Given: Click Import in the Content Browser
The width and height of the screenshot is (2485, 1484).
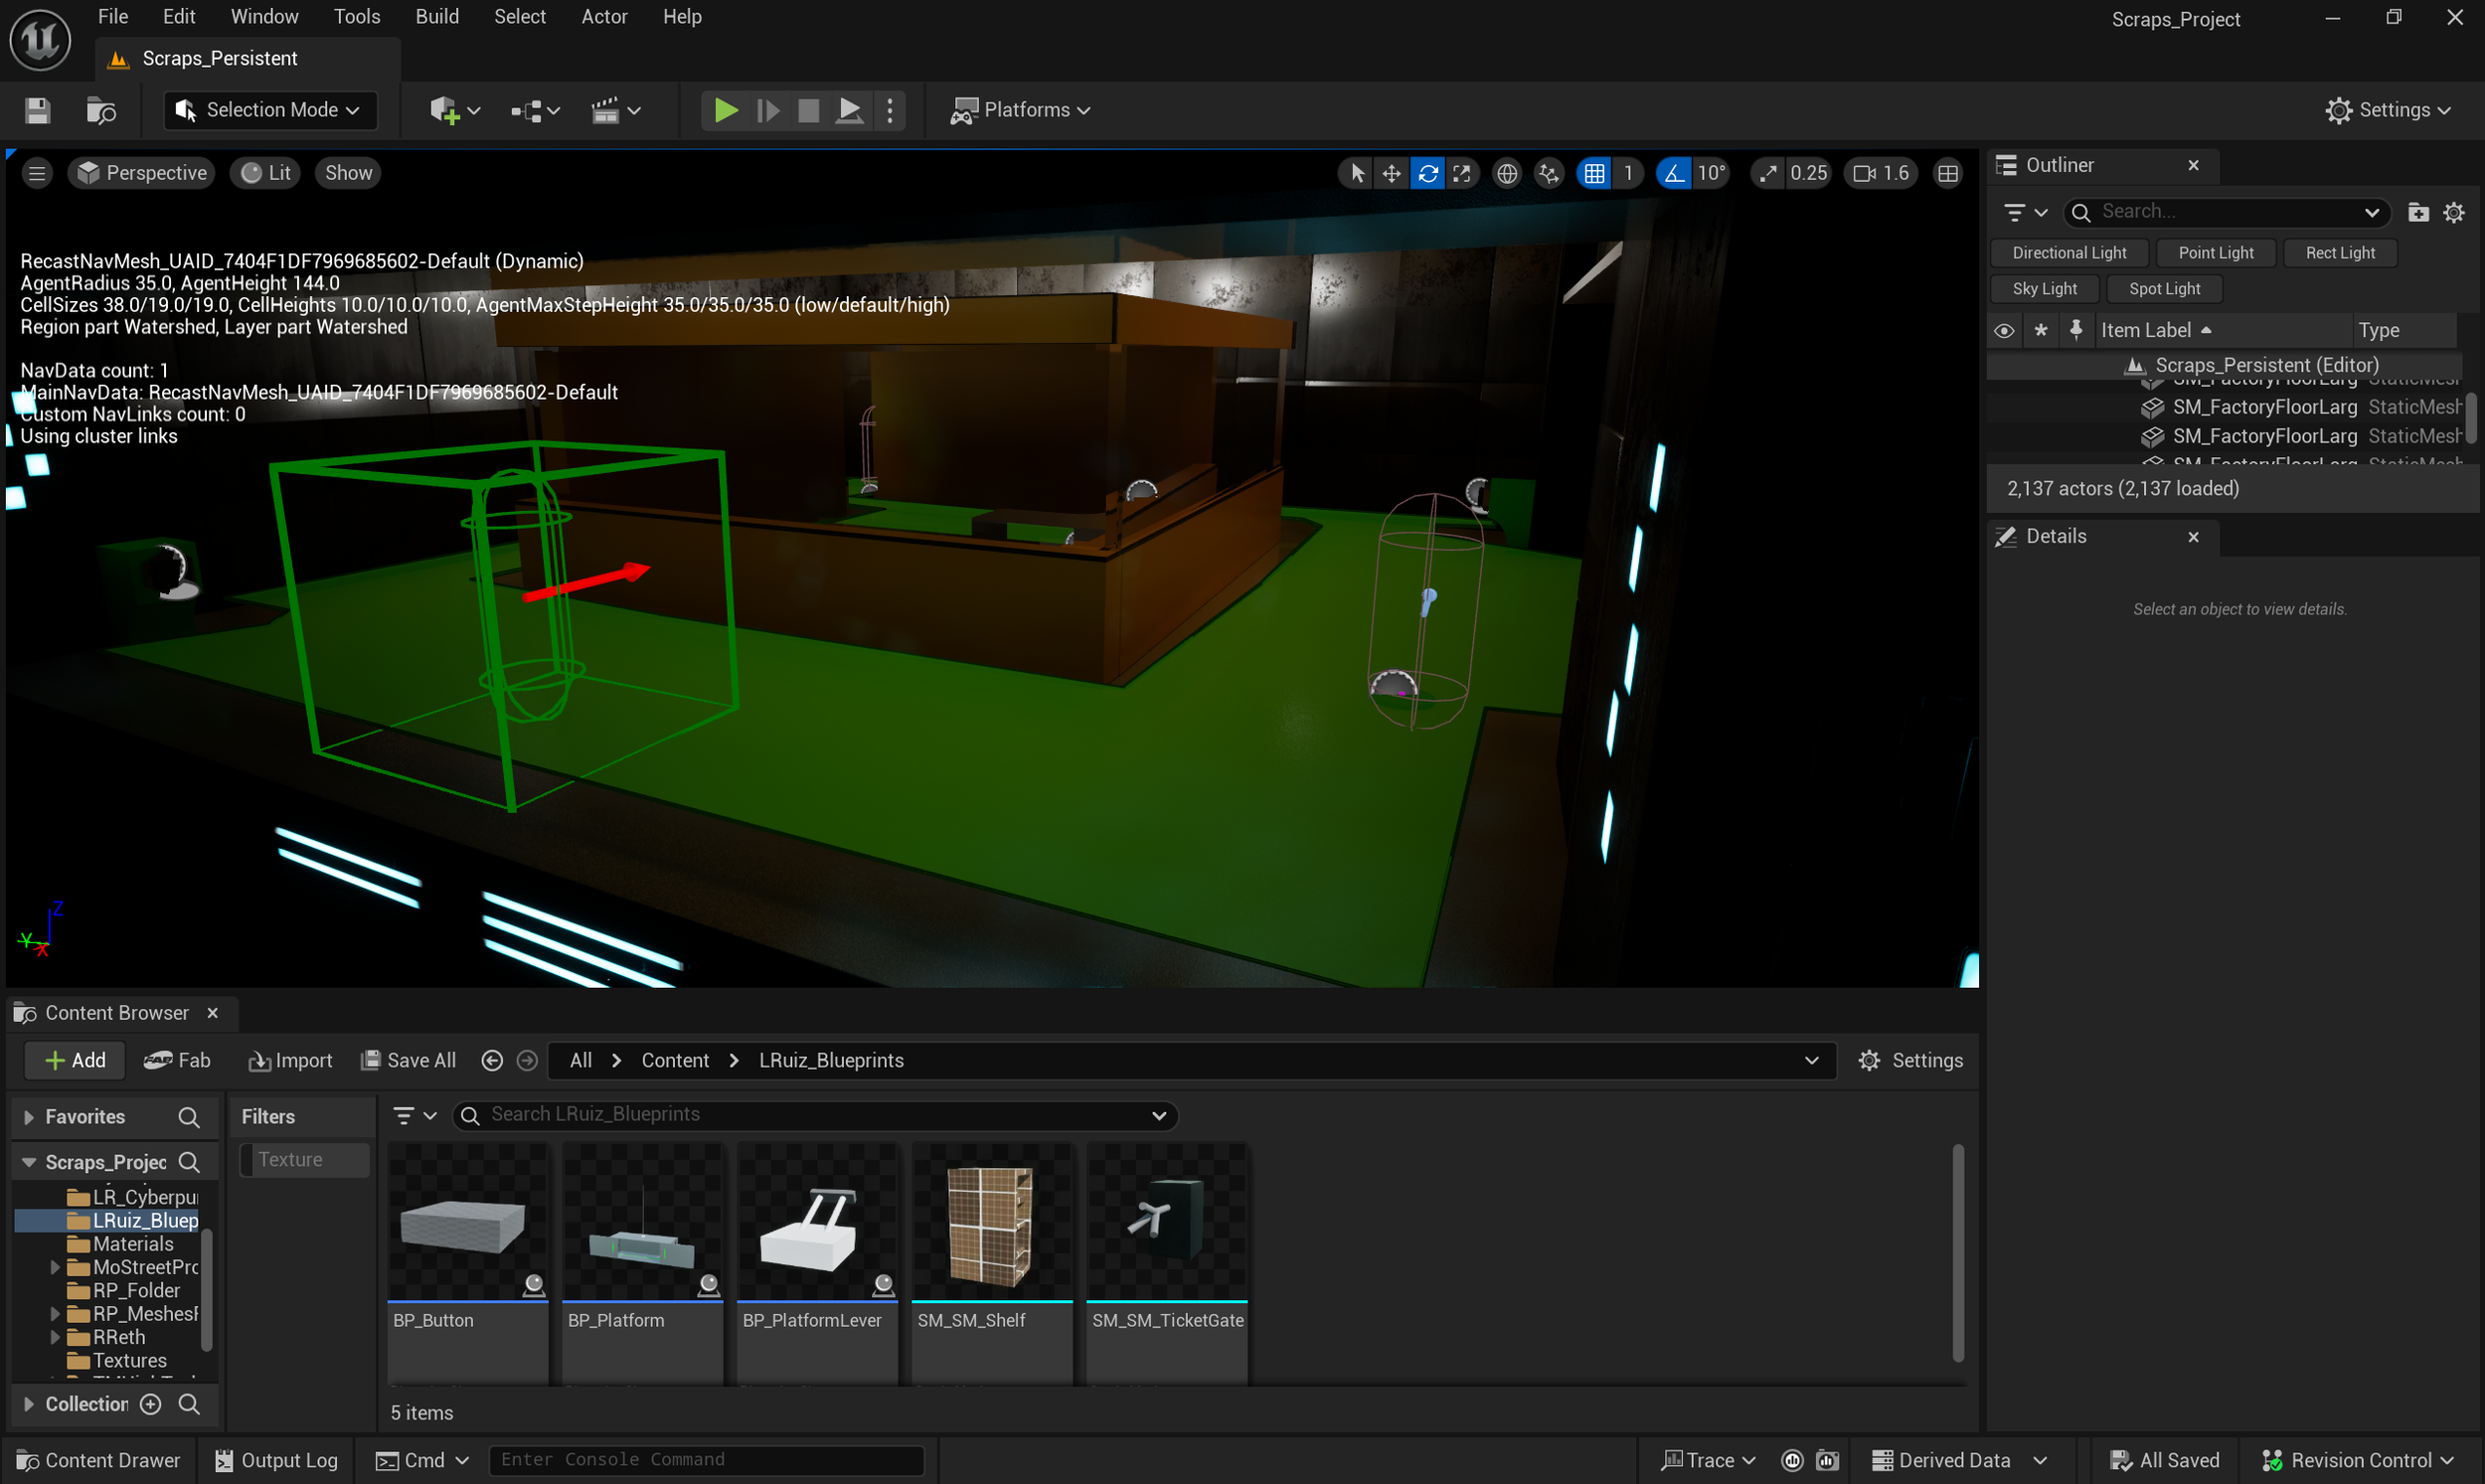Looking at the screenshot, I should 290,1060.
